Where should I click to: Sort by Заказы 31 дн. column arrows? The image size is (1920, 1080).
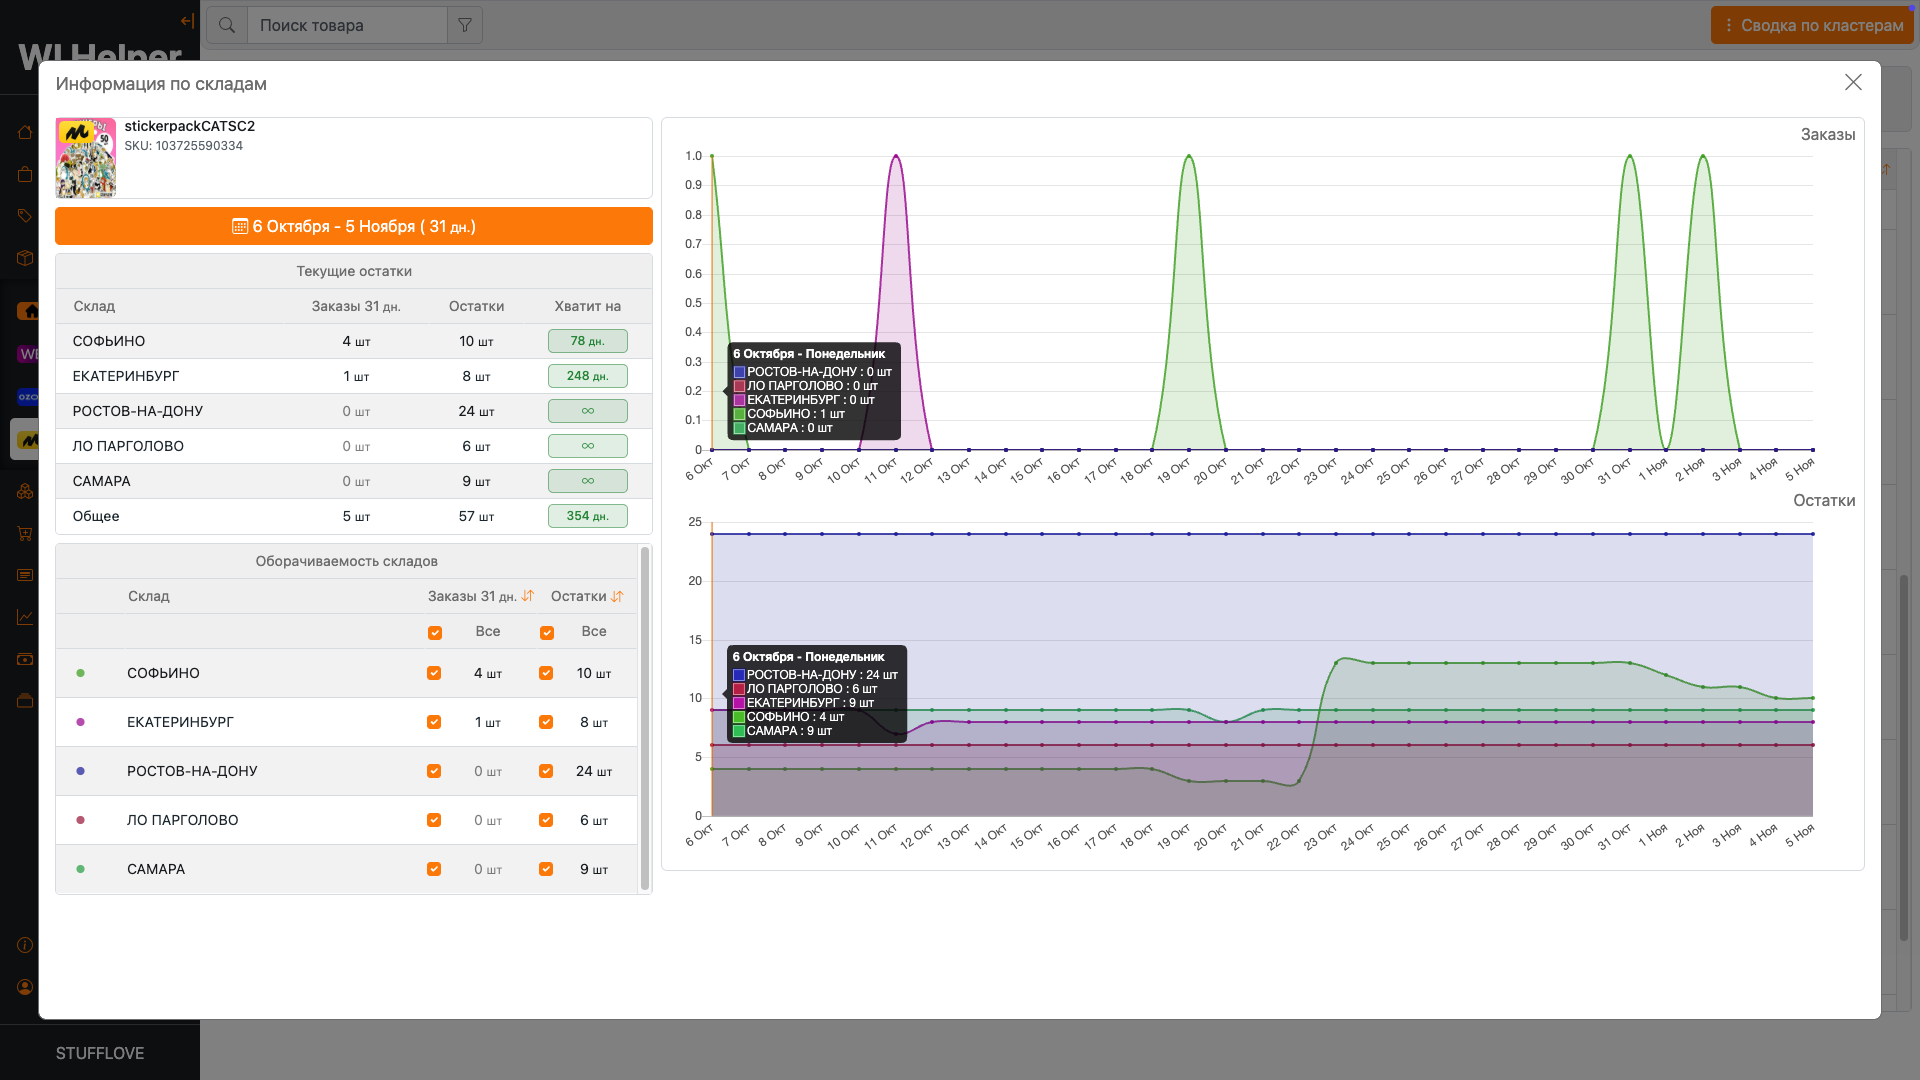point(528,596)
